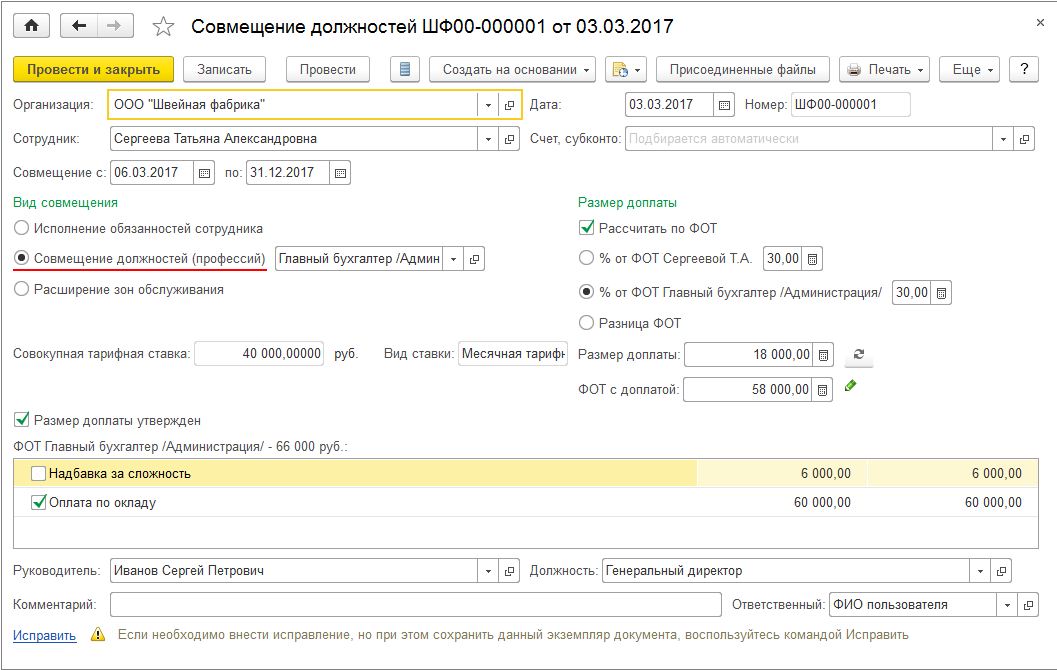Open calendar picker for the Дата field

725,105
